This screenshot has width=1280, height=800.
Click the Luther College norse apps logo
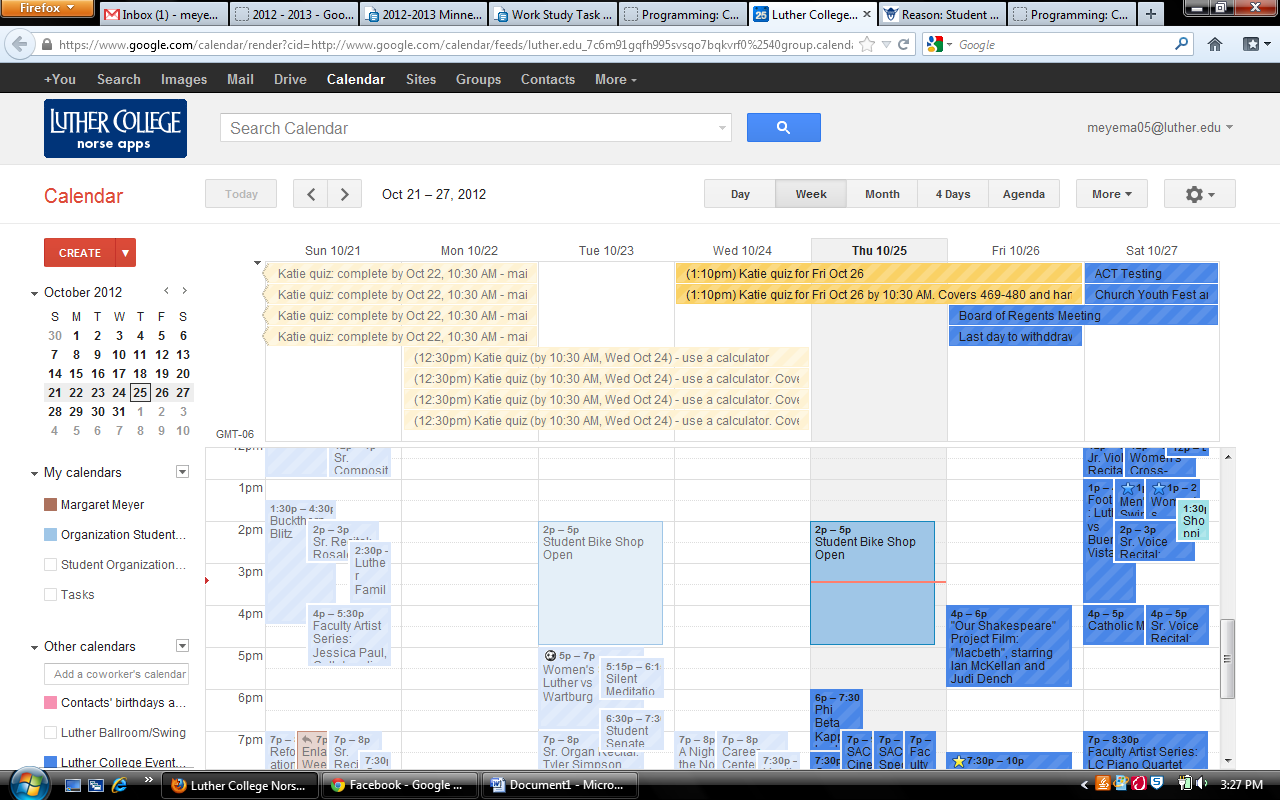(115, 128)
